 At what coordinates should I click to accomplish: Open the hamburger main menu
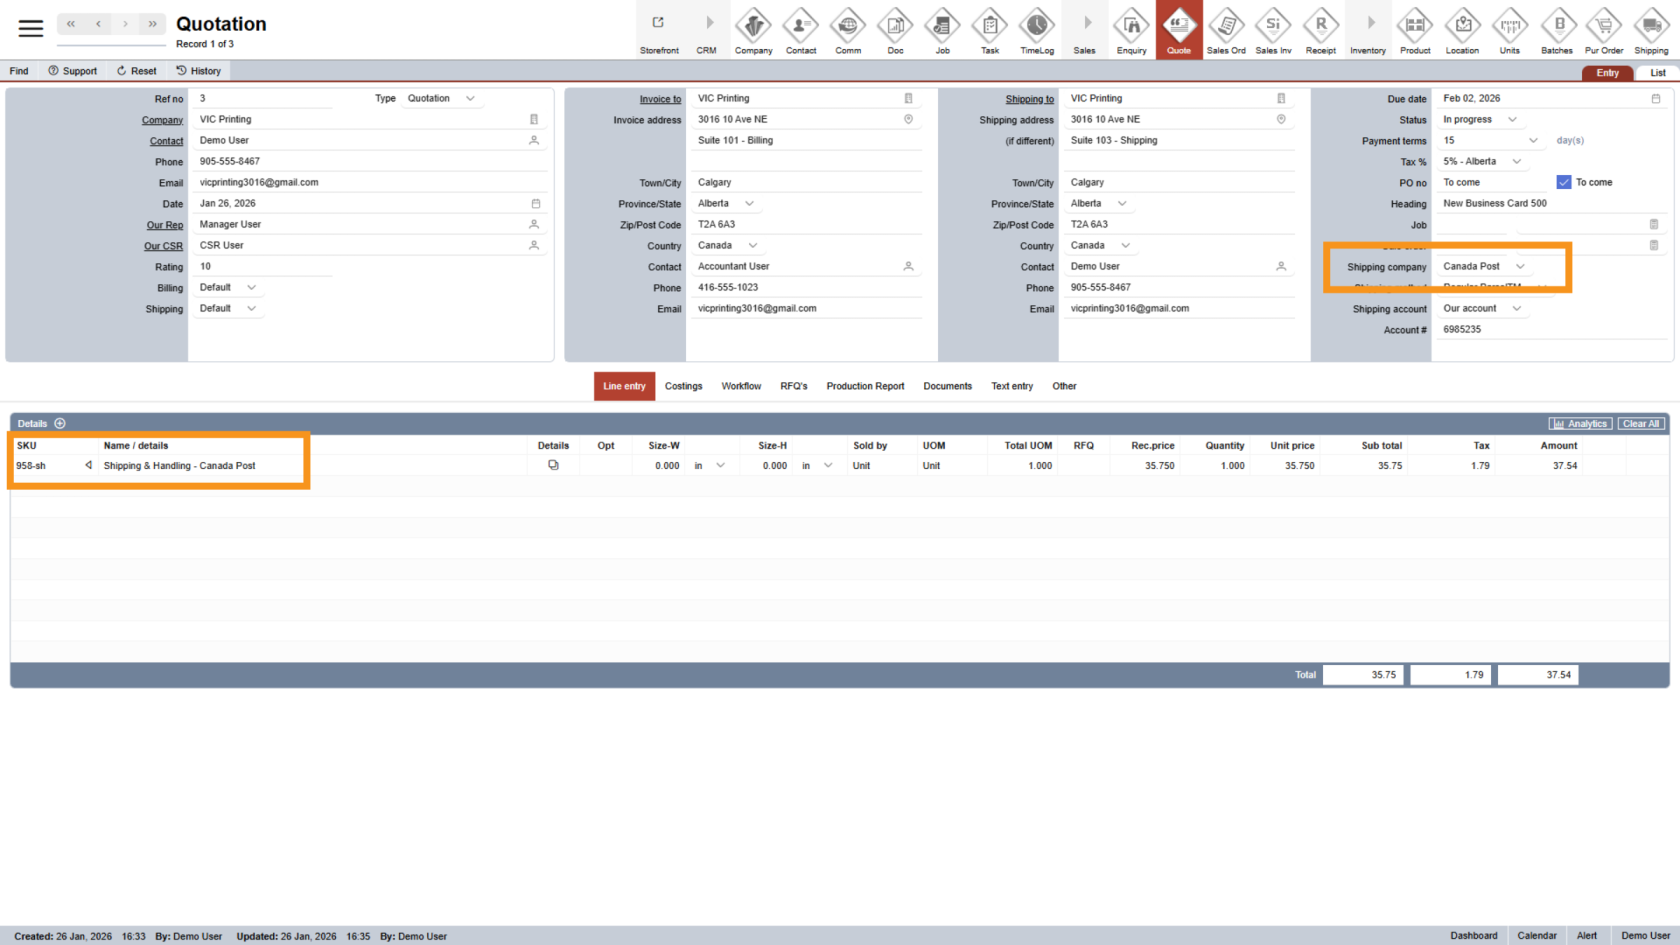pyautogui.click(x=31, y=29)
